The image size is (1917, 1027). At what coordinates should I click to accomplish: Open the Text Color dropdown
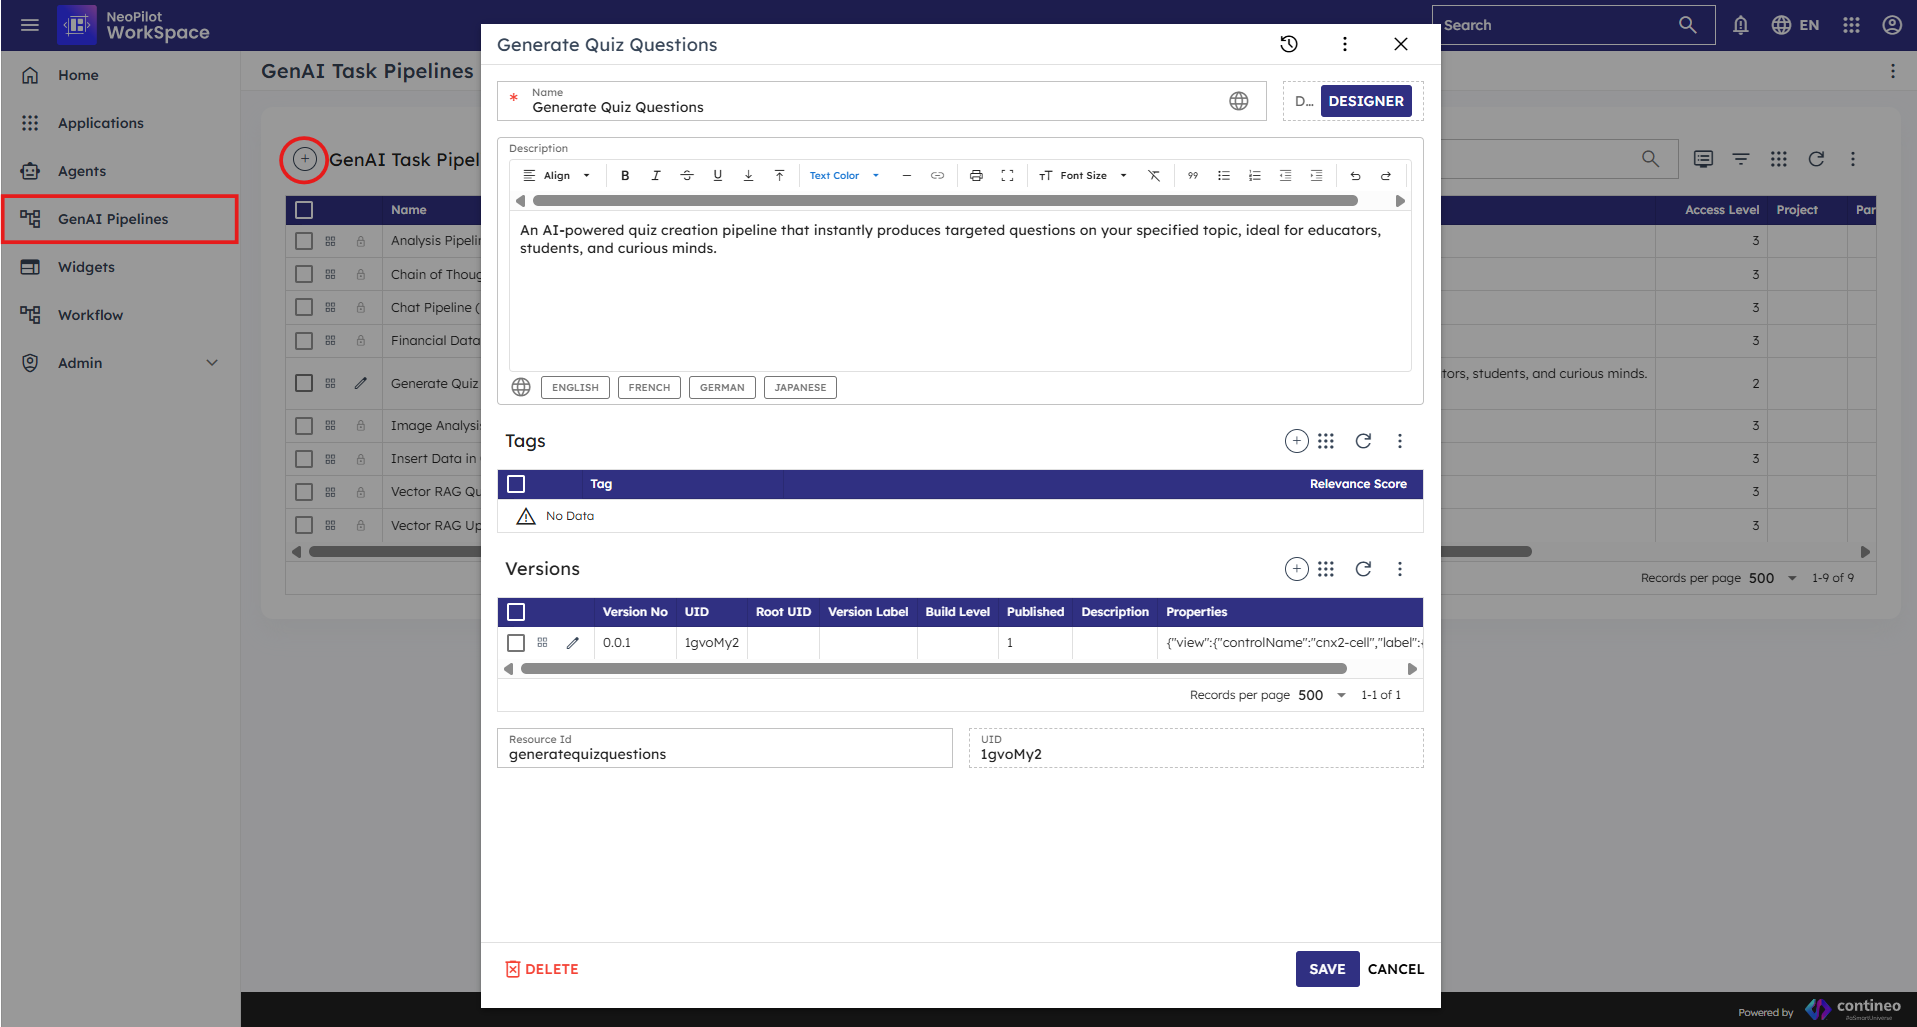(844, 176)
